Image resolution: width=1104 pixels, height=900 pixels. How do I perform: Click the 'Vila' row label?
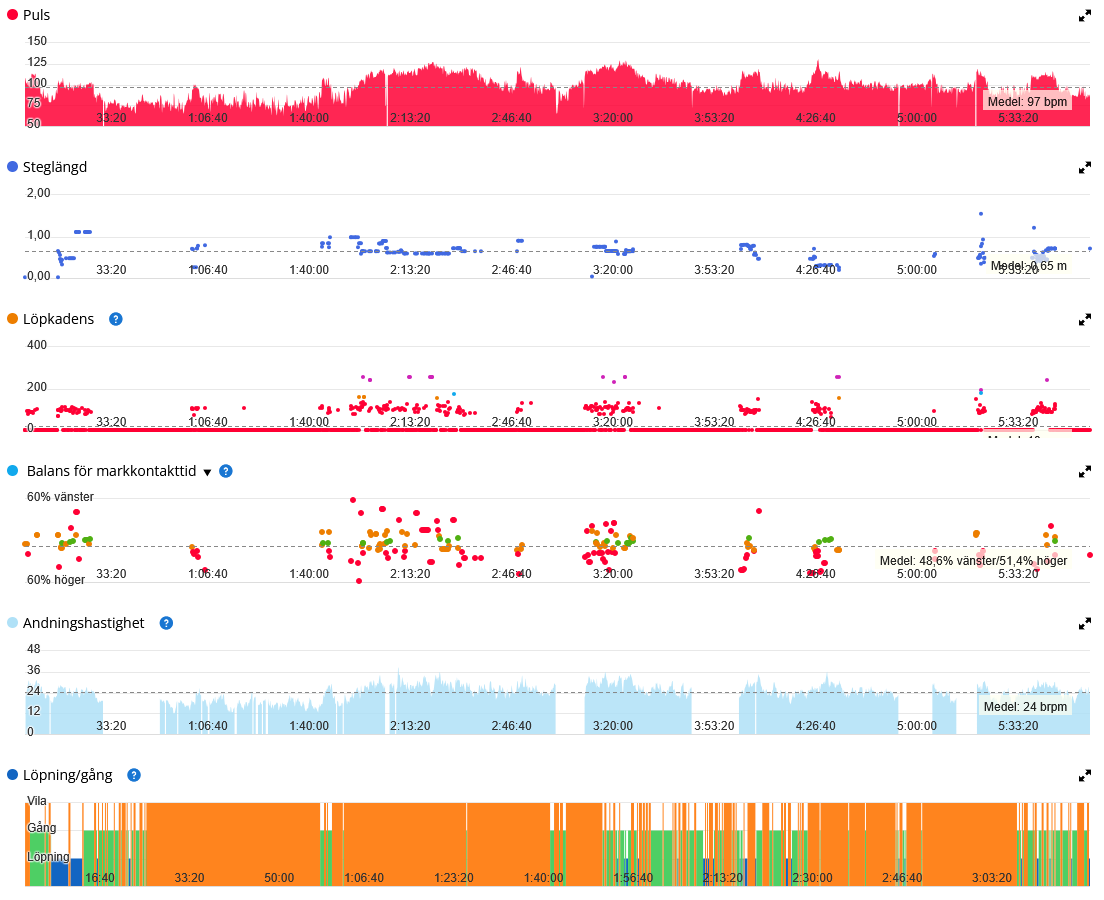37,801
